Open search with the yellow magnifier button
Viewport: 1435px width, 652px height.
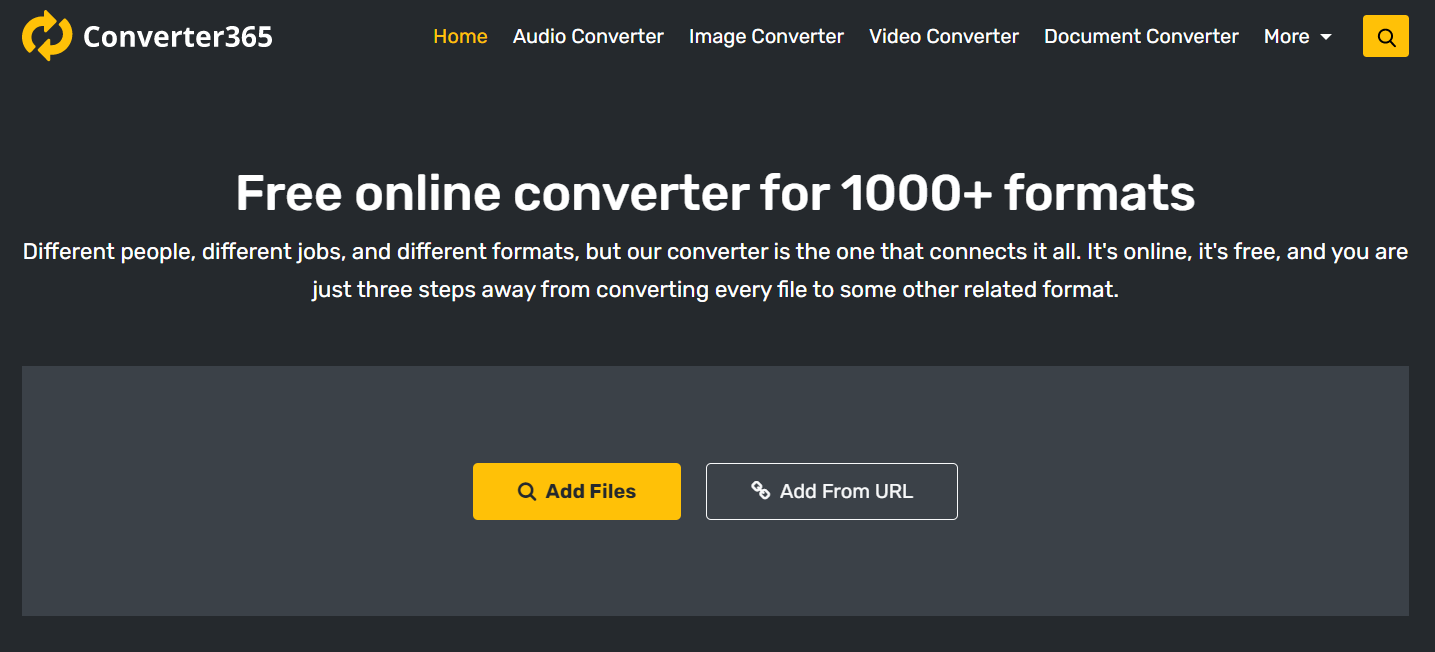(1385, 37)
